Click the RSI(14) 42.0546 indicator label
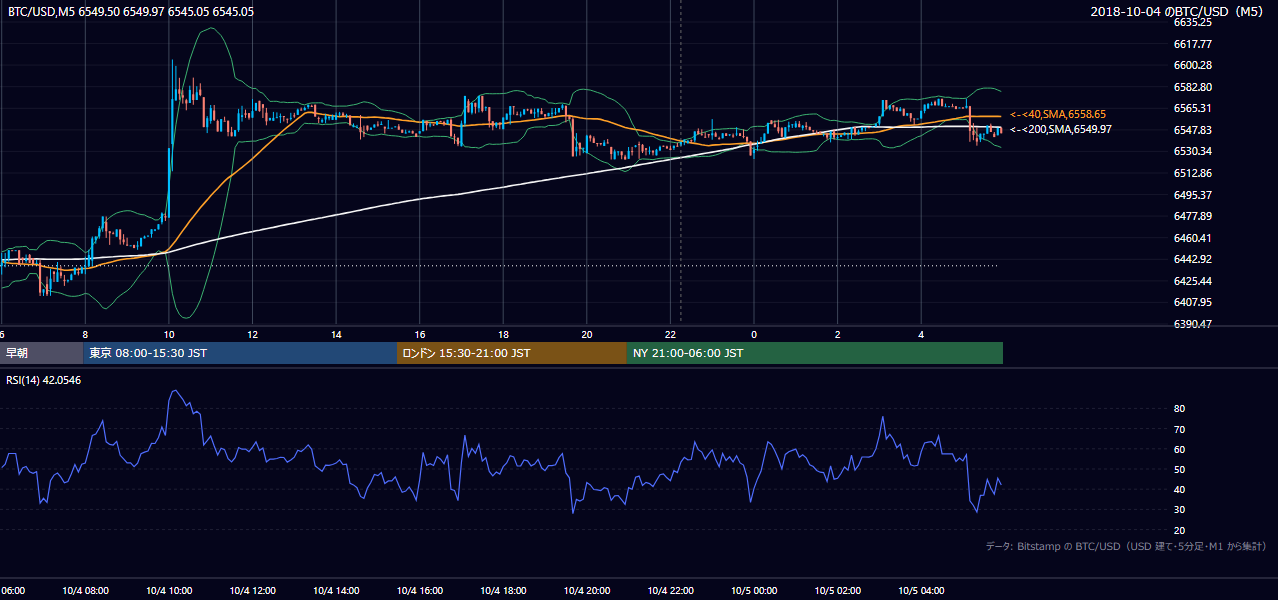Viewport: 1278px width, 600px height. [44, 379]
